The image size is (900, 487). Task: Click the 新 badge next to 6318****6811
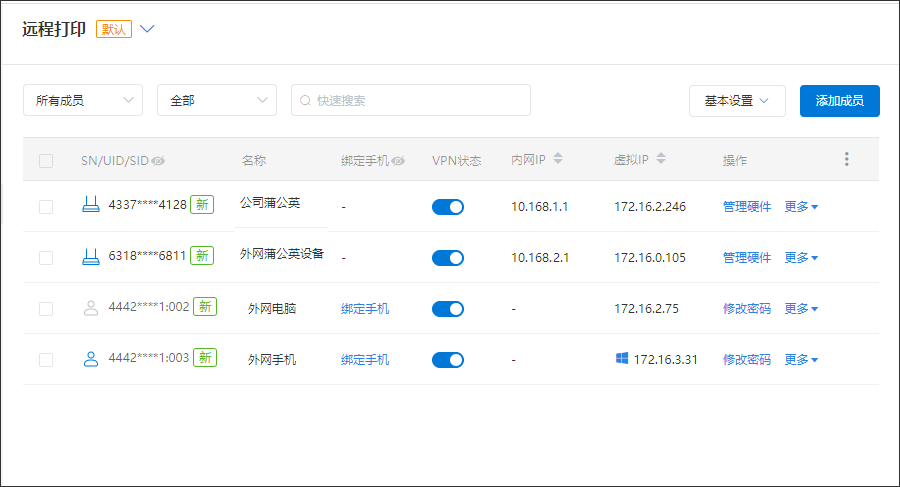tap(202, 256)
